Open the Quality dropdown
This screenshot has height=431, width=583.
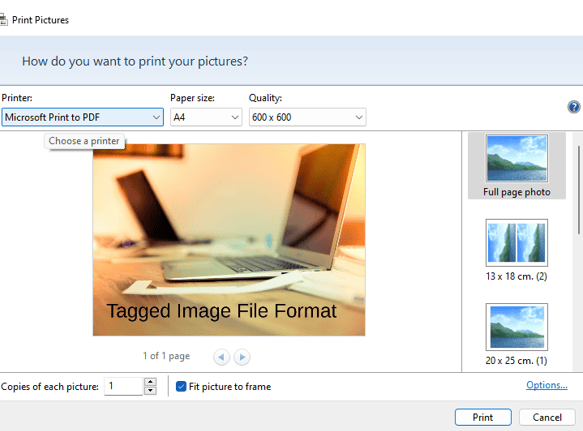(x=307, y=117)
